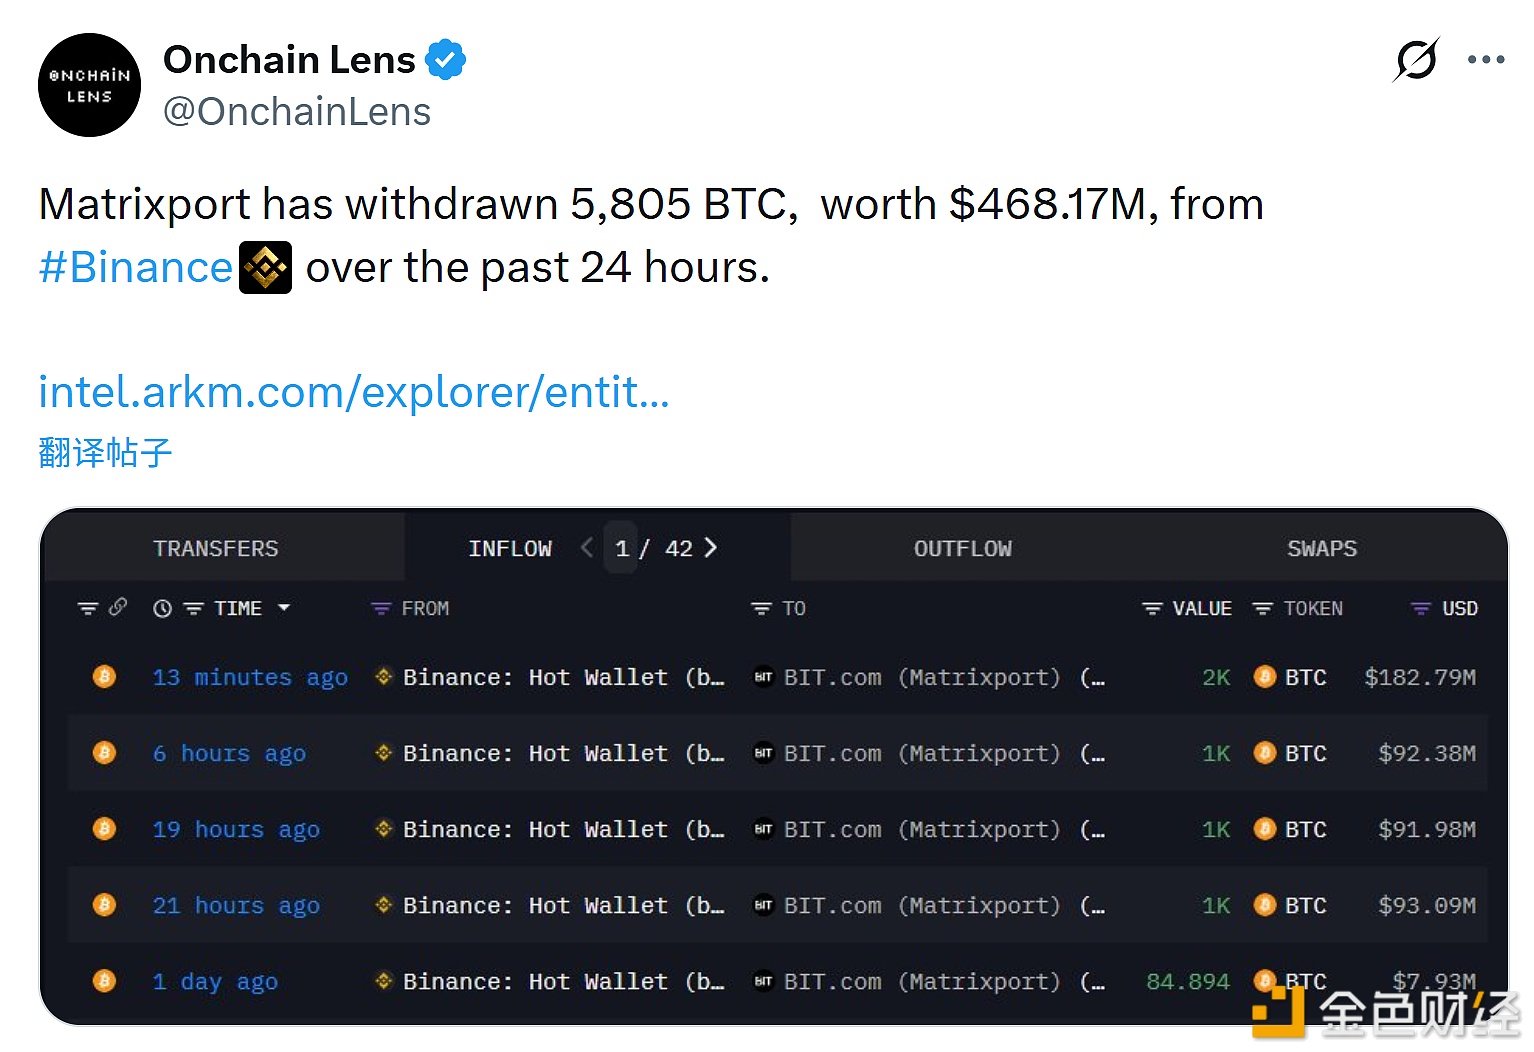Click the Bitcoin icon on the first transfer row
This screenshot has height=1052, width=1534.
point(104,677)
